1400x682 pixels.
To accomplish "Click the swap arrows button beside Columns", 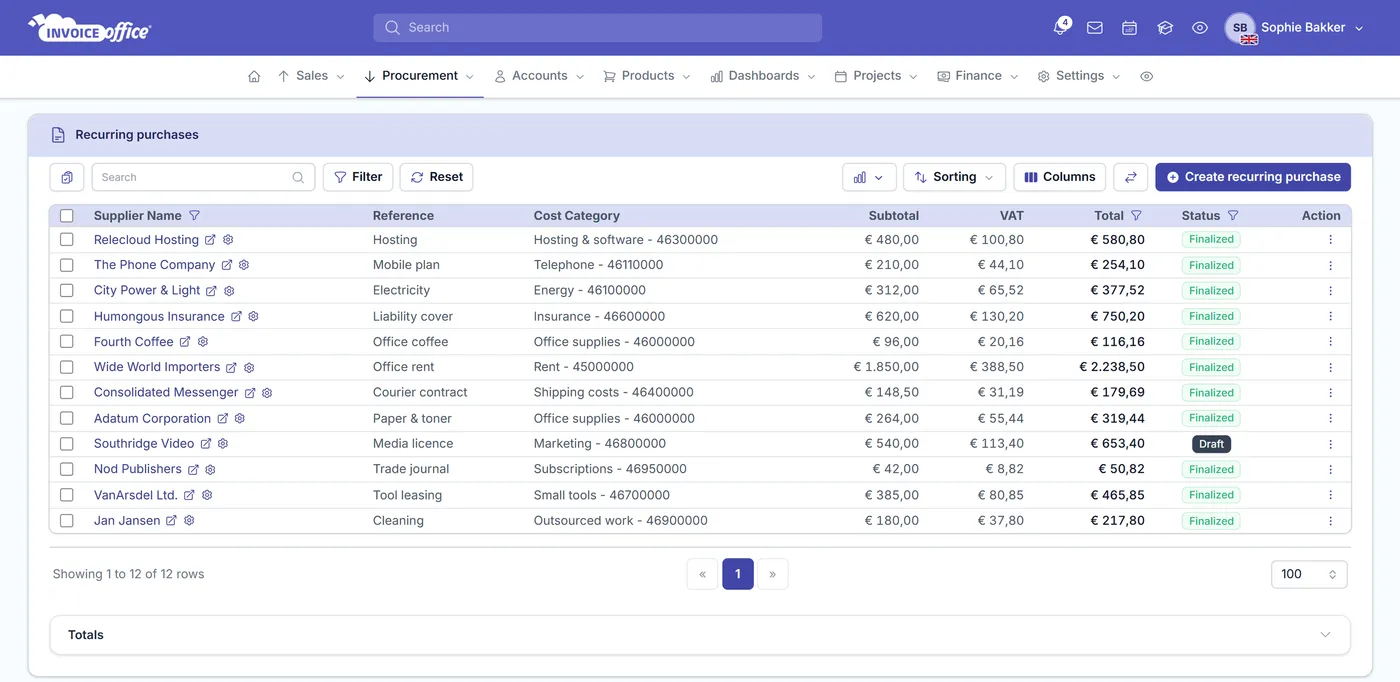I will (1130, 177).
